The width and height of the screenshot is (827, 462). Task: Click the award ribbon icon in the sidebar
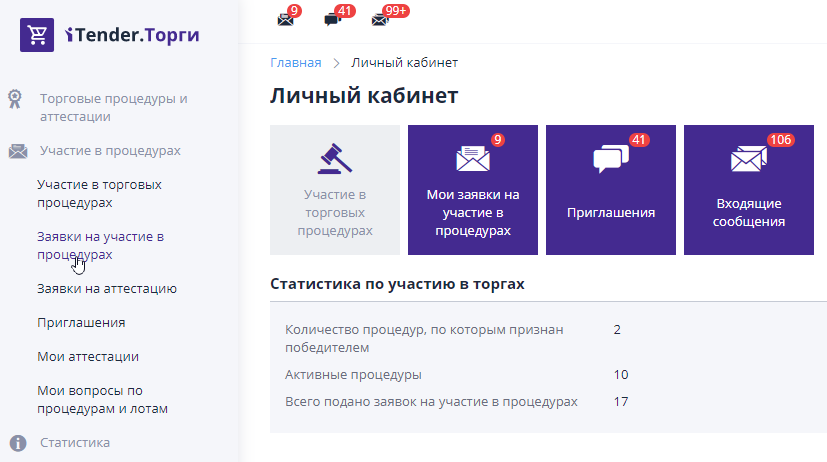point(17,99)
